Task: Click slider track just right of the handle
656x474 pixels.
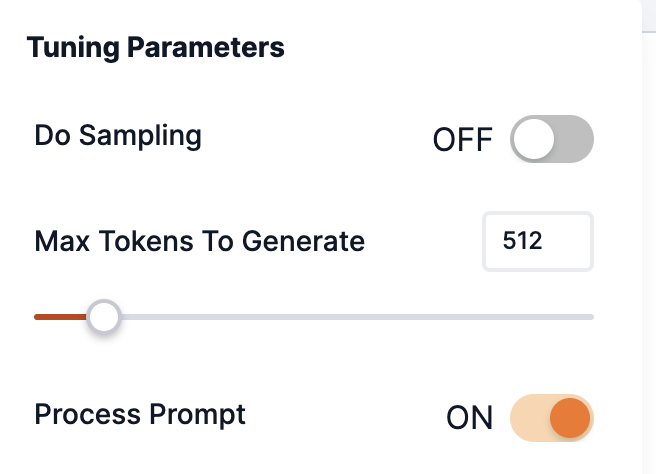Action: tap(135, 317)
